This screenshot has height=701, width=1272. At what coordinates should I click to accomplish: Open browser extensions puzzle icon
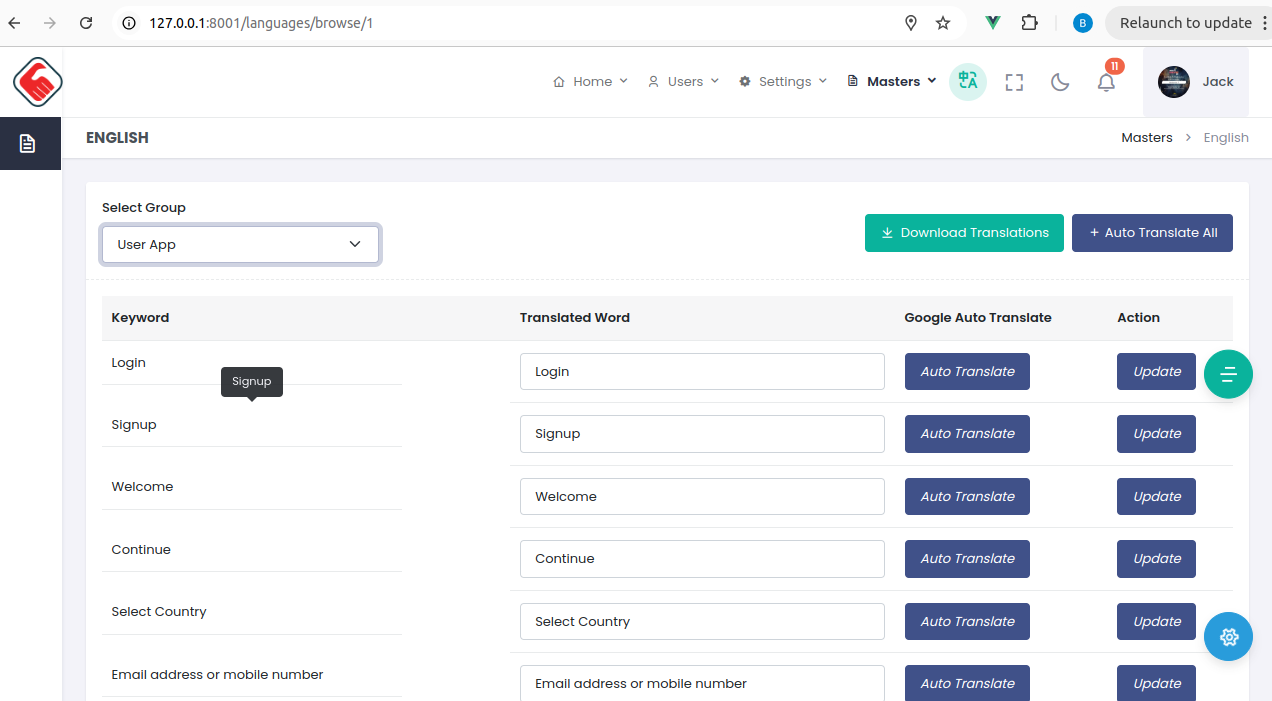tap(1029, 23)
